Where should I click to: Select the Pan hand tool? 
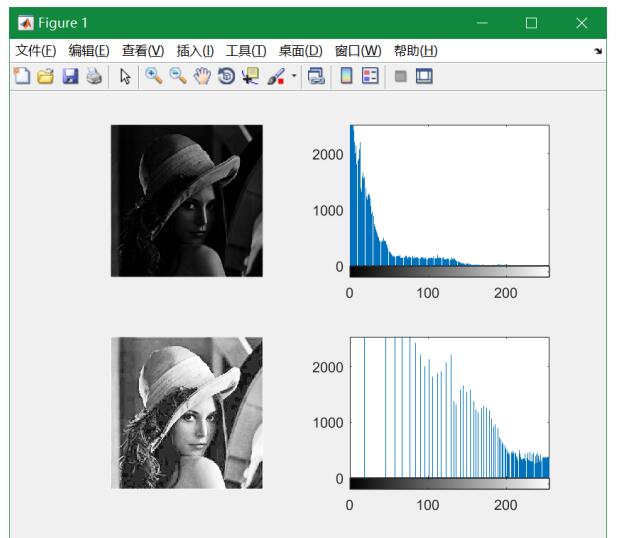point(202,76)
